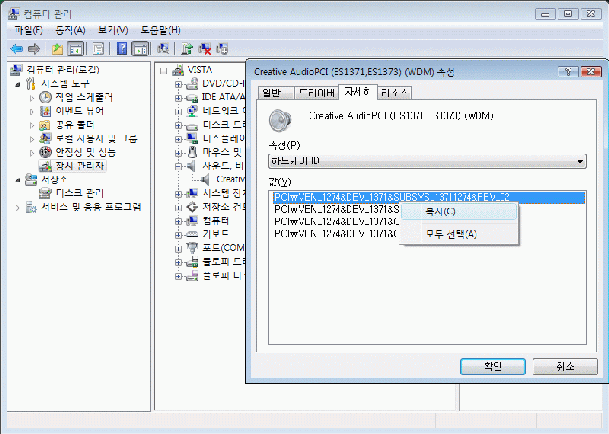
Task: Select Computer Management (Local) root node
Action: tap(63, 70)
